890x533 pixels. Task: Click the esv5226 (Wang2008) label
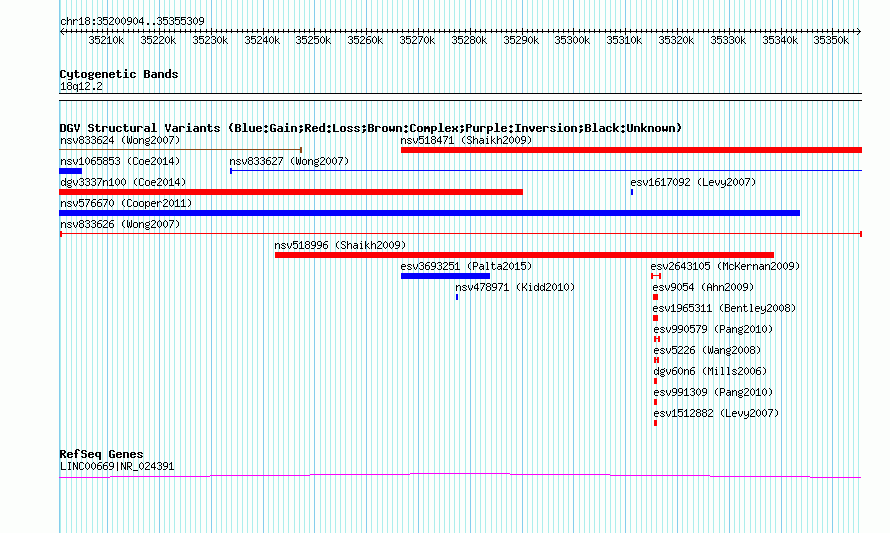click(707, 350)
